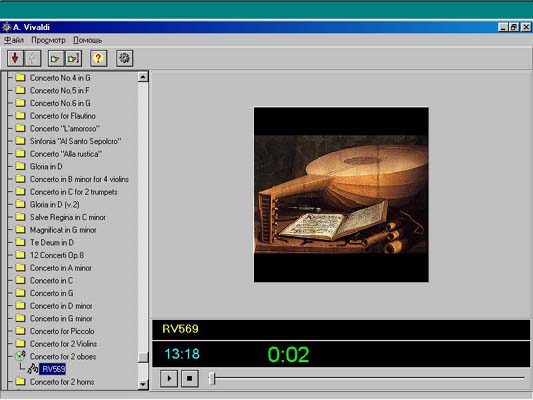Open the Файл menu

click(x=14, y=40)
